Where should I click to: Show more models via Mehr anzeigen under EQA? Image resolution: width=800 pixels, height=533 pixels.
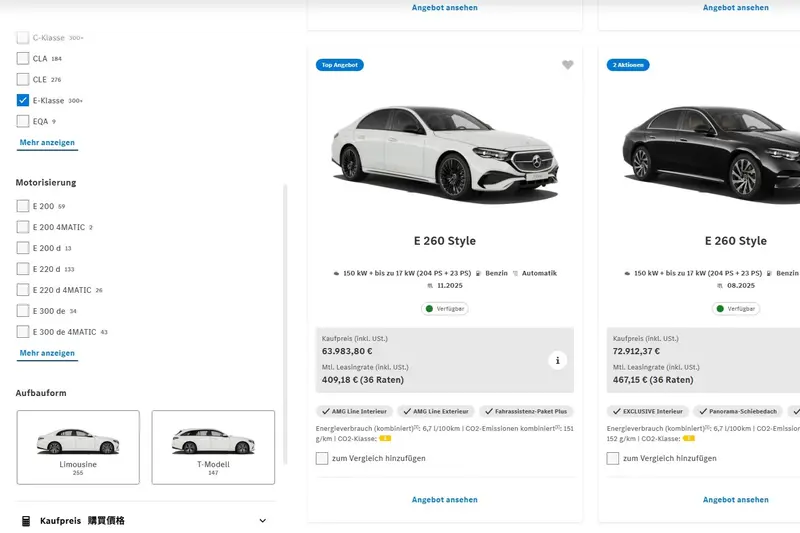click(x=47, y=143)
